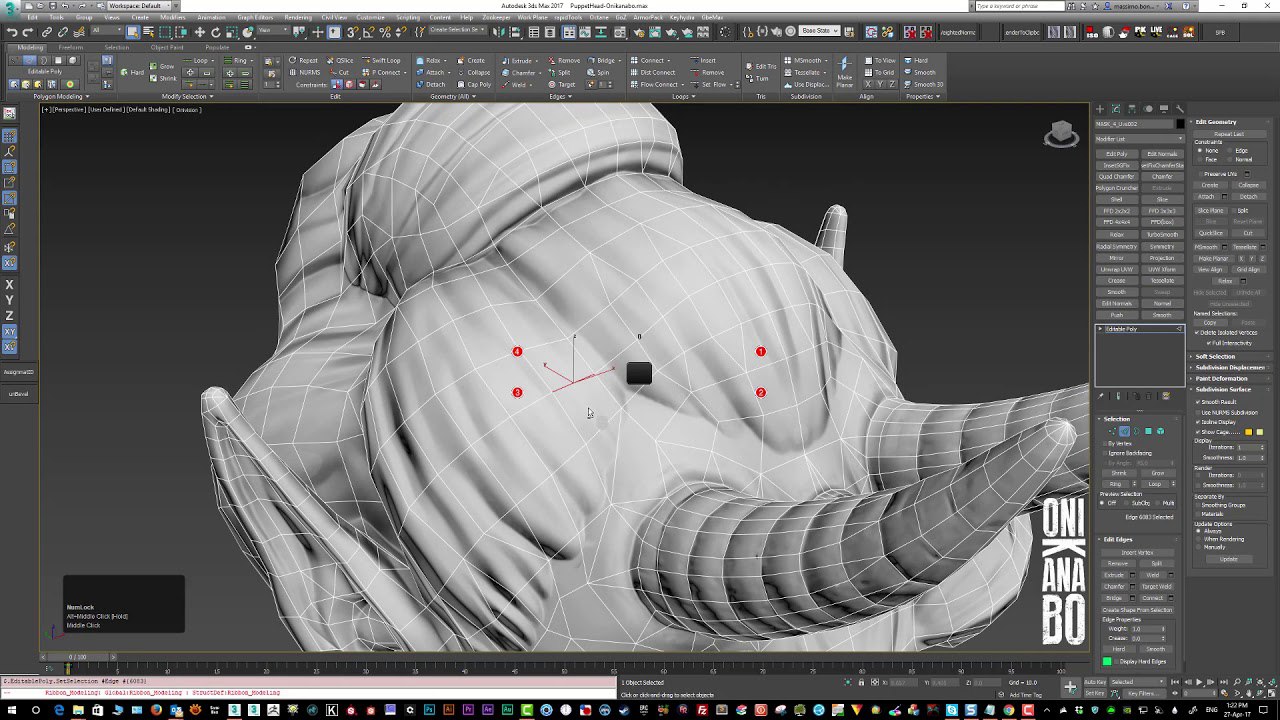Toggle the Preserve UVs checkbox

[x=1200, y=174]
